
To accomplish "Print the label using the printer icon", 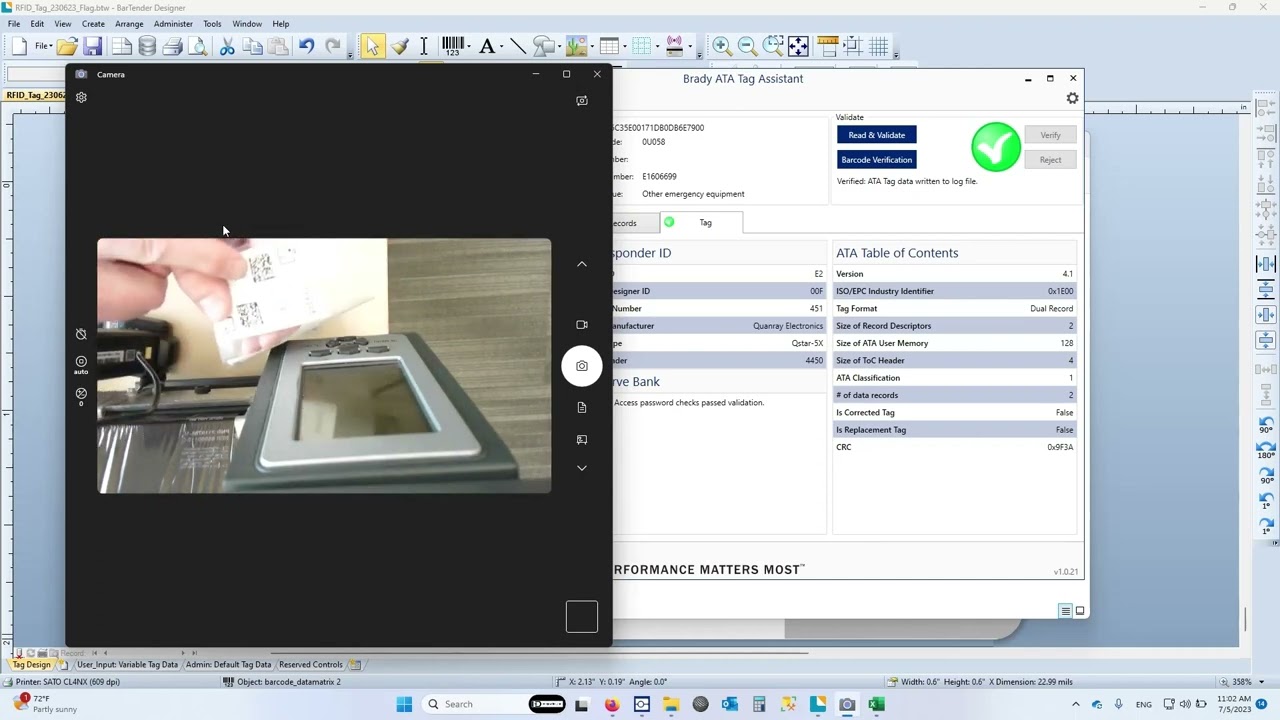I will click(x=172, y=46).
